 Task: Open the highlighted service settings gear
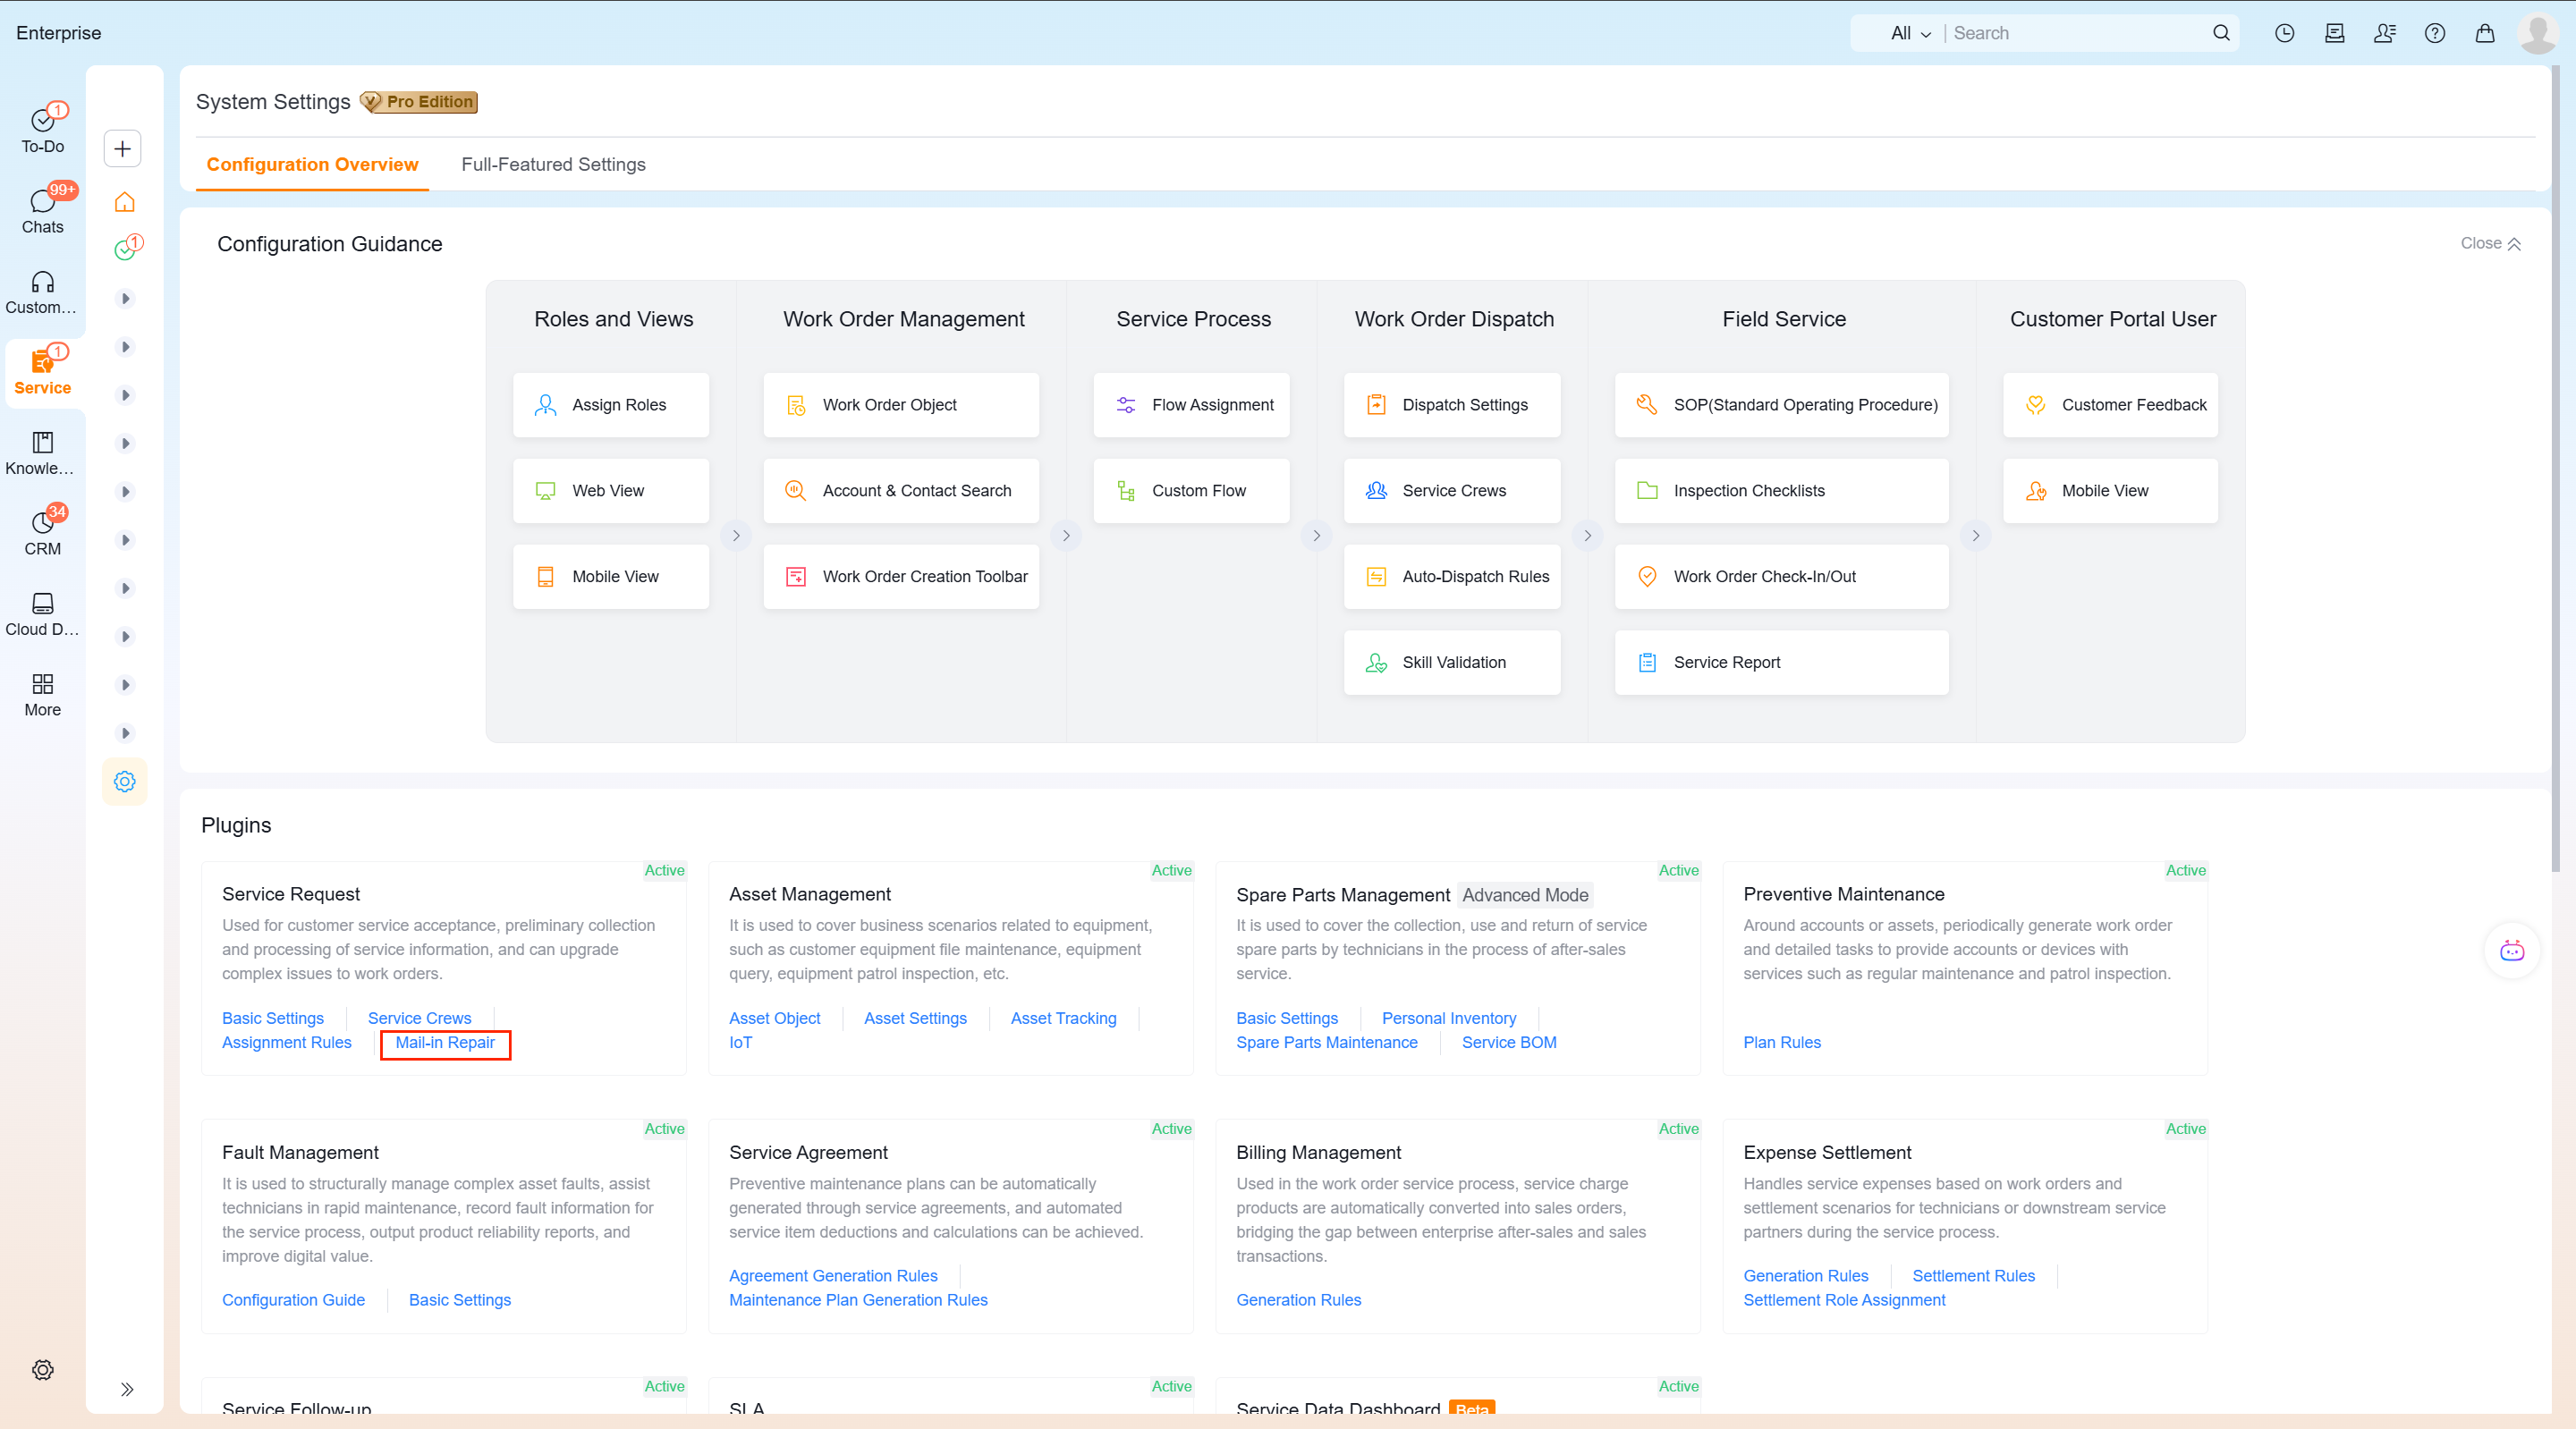click(125, 782)
